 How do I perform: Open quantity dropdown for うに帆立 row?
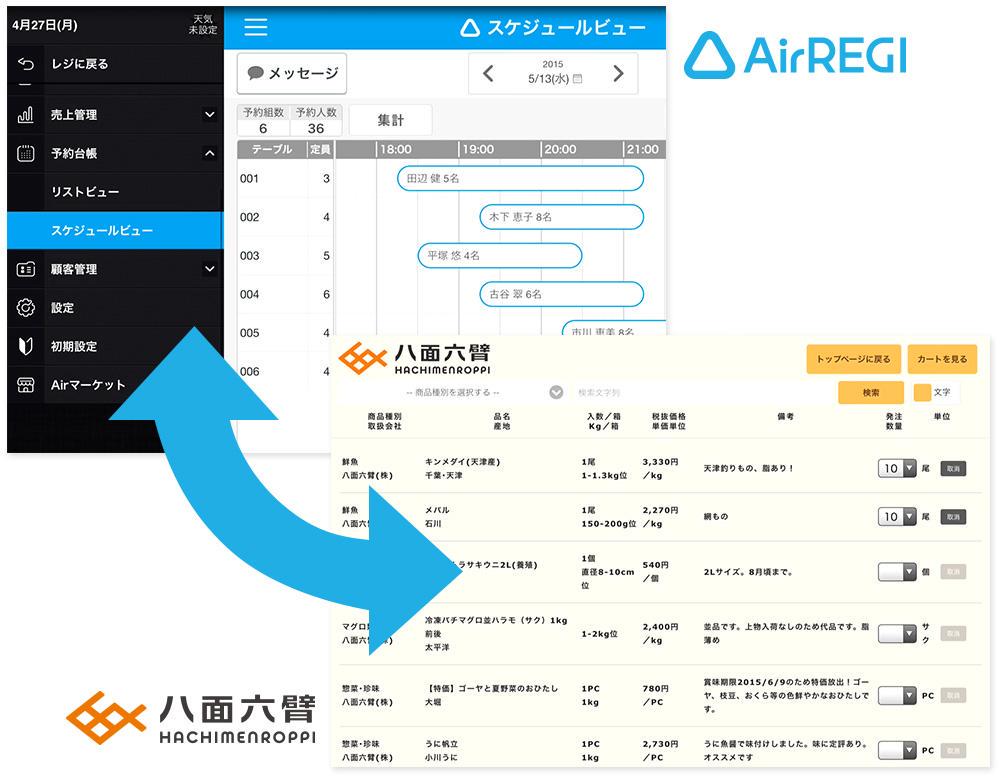point(897,751)
